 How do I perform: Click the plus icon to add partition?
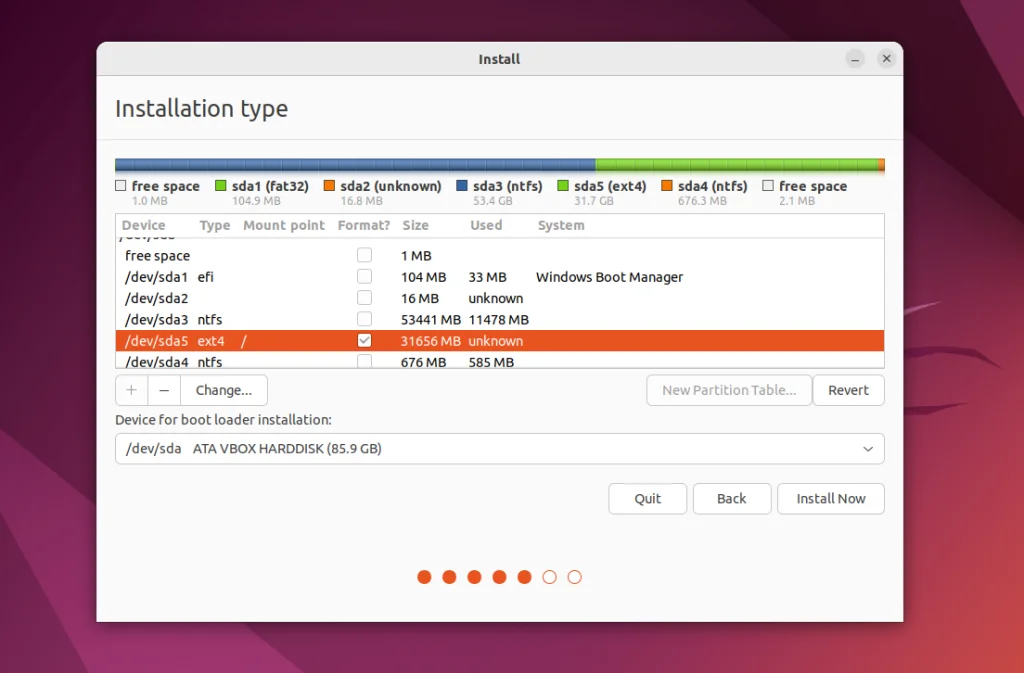pyautogui.click(x=131, y=390)
